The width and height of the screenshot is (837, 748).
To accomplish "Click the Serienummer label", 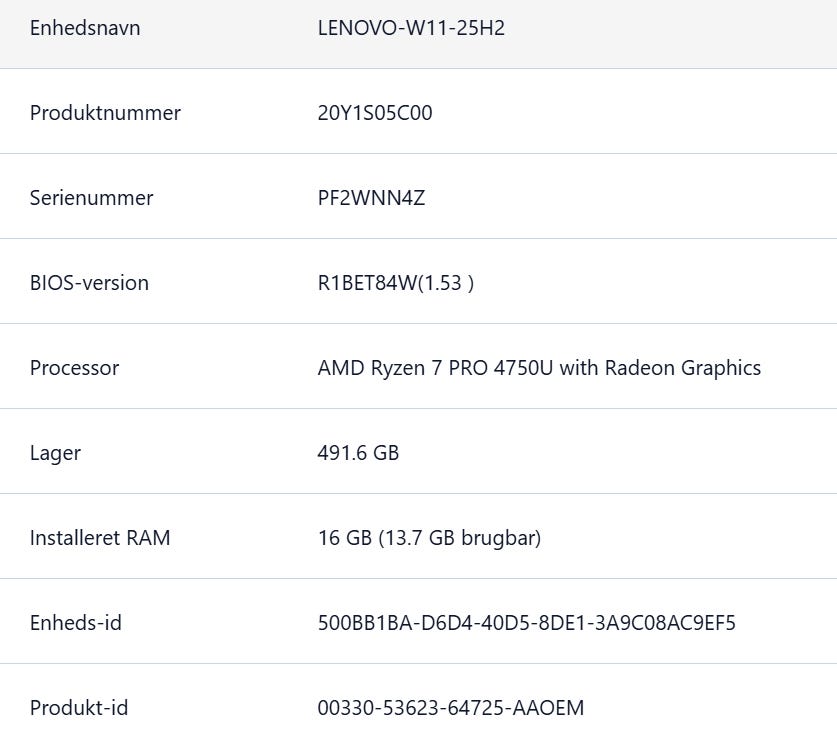I will pos(91,198).
